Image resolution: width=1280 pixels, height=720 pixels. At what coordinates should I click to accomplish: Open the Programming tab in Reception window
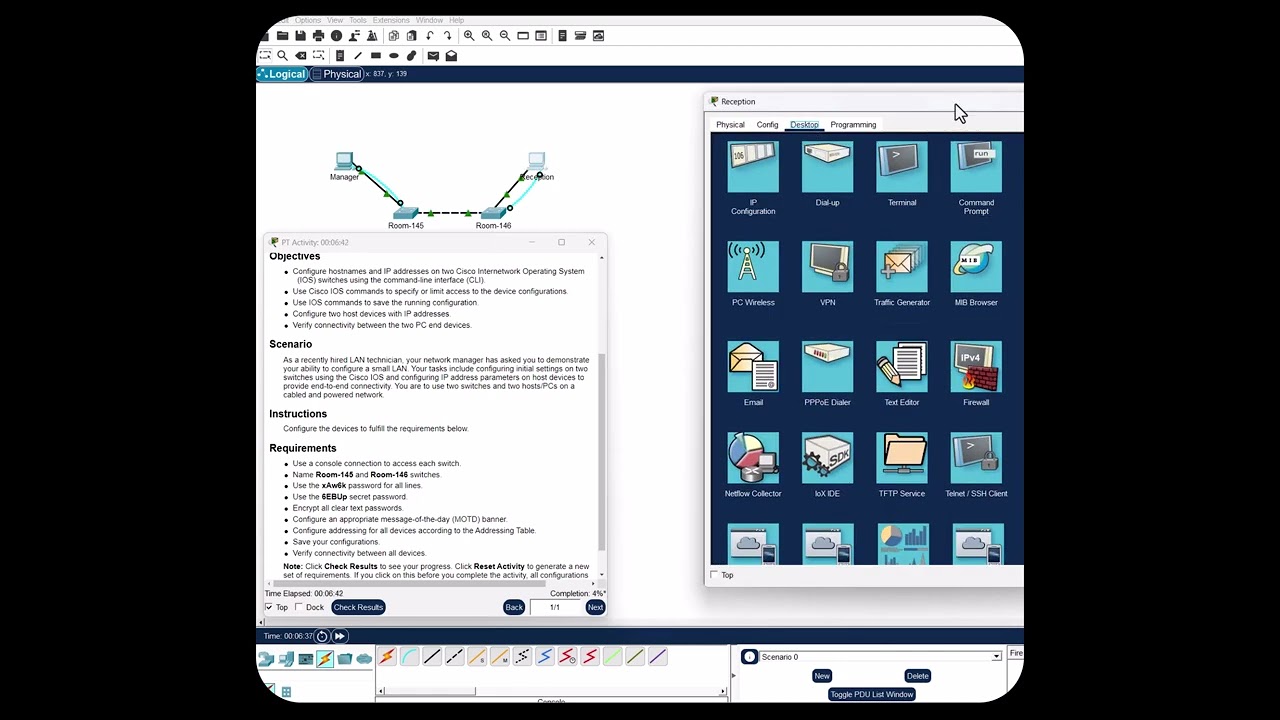click(853, 125)
